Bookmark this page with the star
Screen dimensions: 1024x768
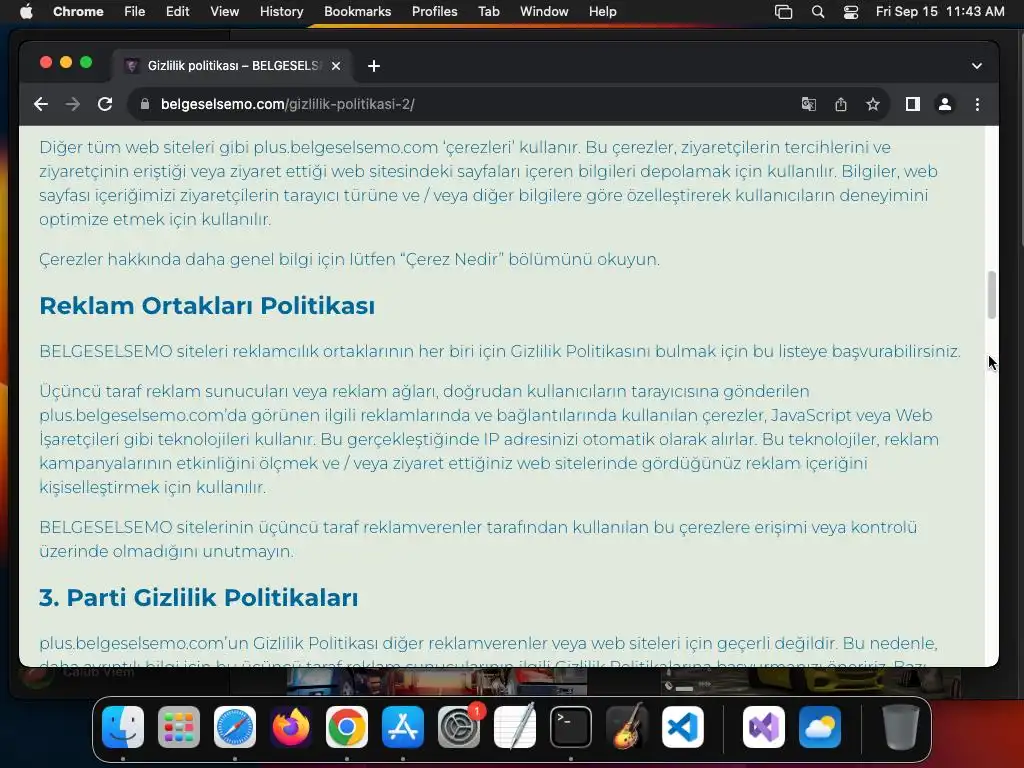tap(872, 104)
